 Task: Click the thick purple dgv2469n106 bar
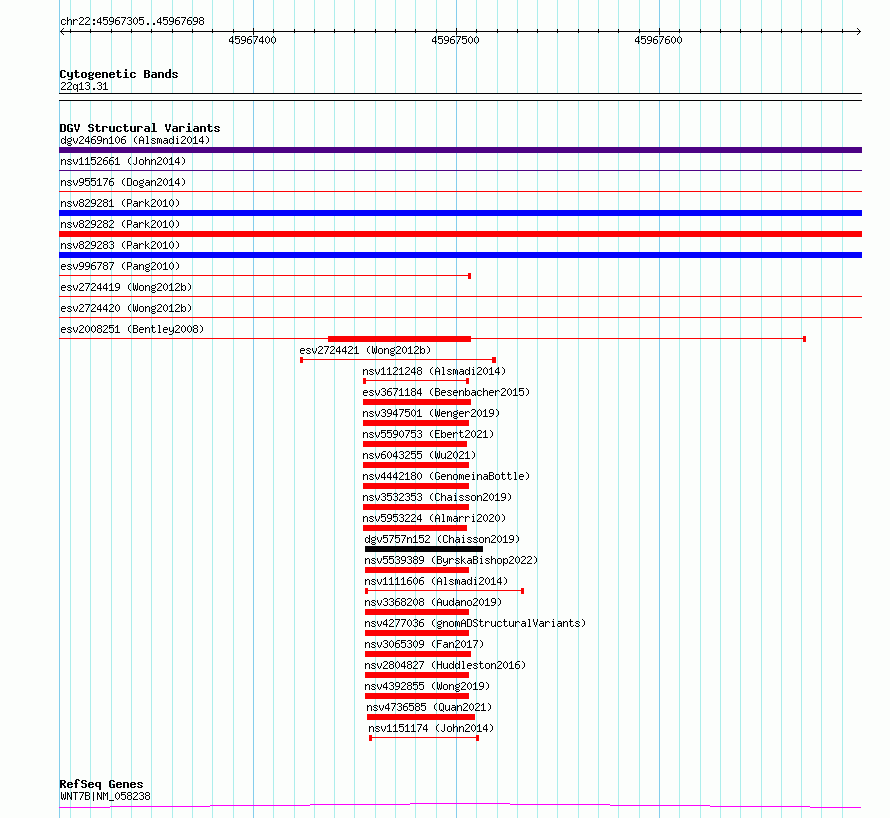tap(460, 150)
